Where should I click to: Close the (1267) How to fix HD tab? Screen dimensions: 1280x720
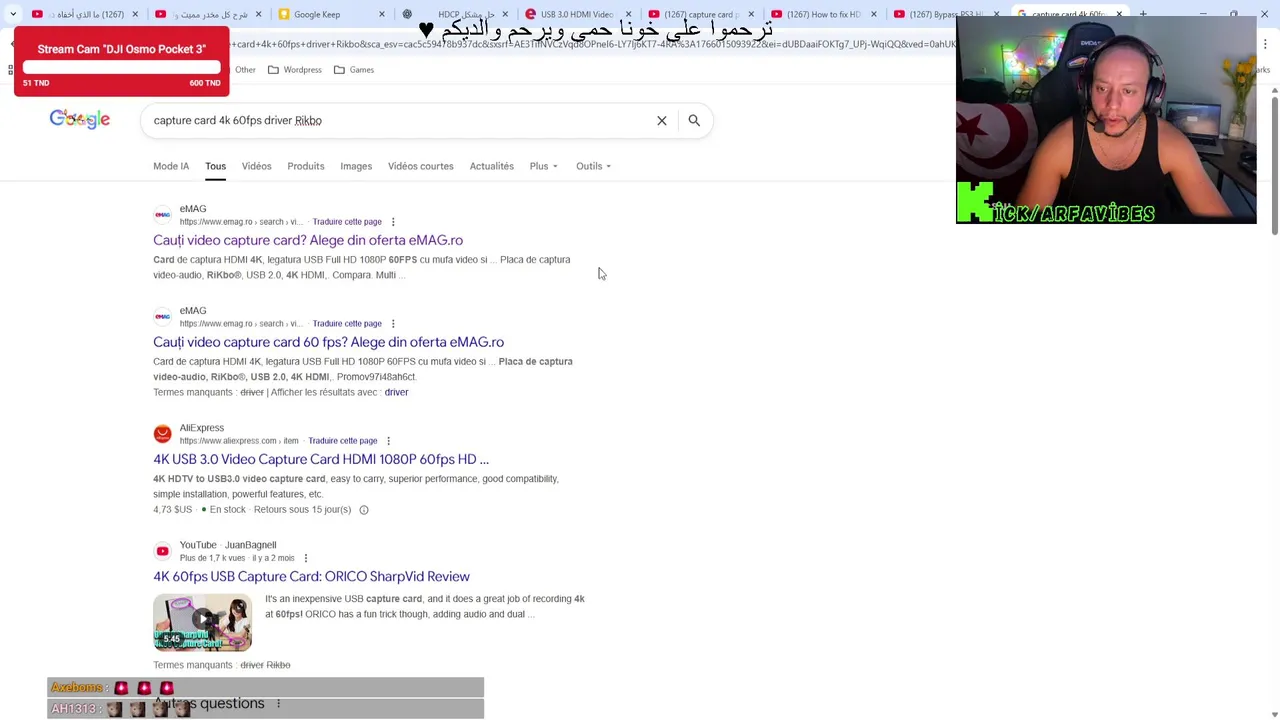point(873,14)
